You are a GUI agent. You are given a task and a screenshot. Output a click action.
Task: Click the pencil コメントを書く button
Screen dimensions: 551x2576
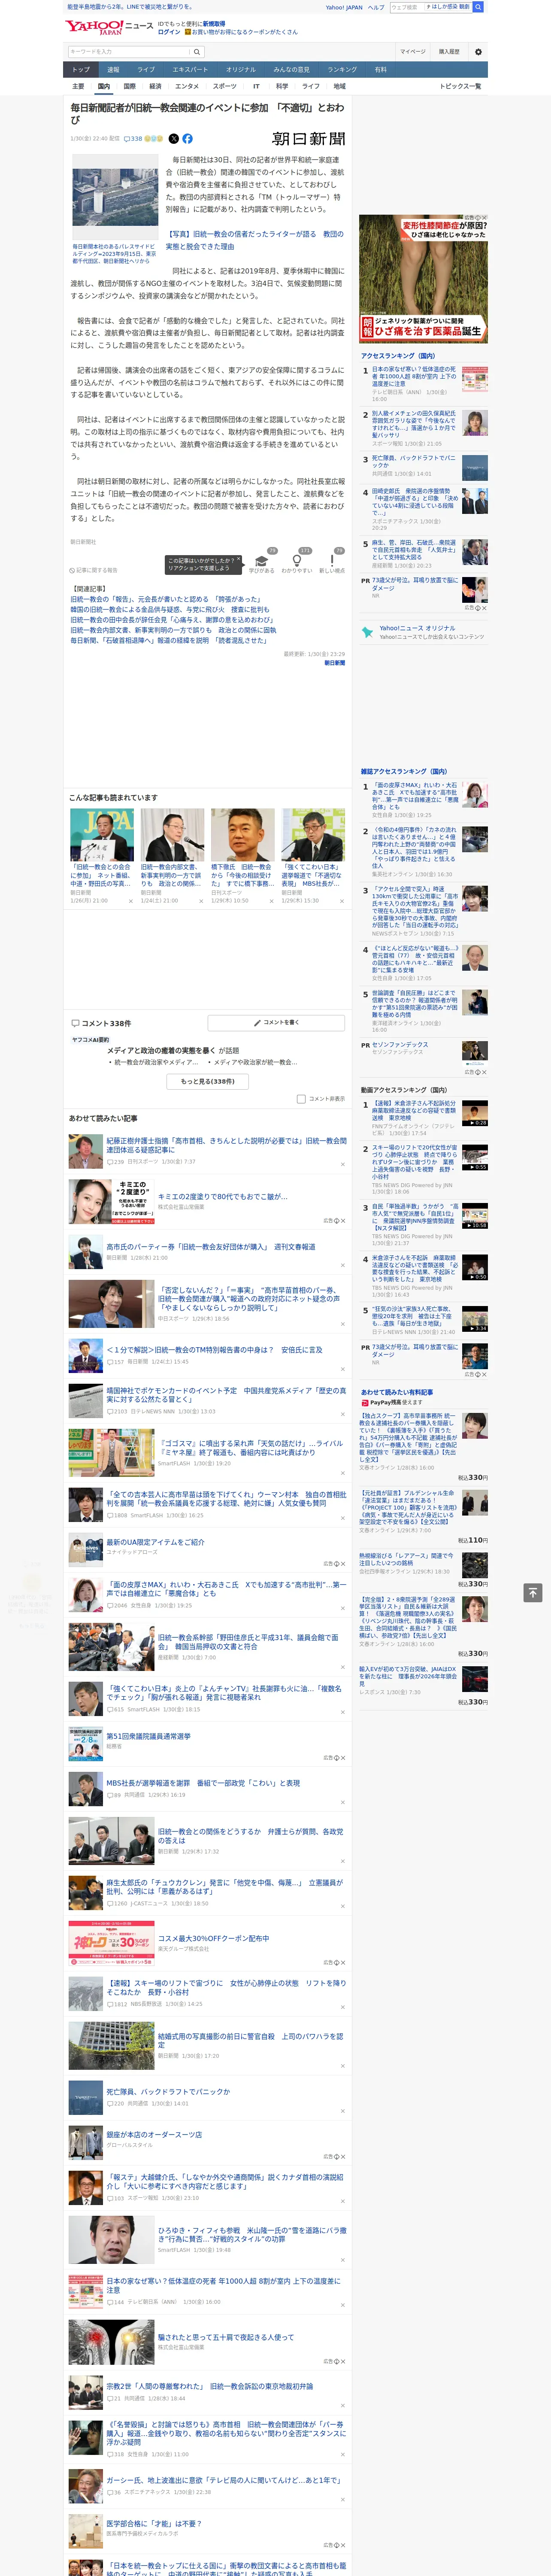click(x=276, y=1023)
